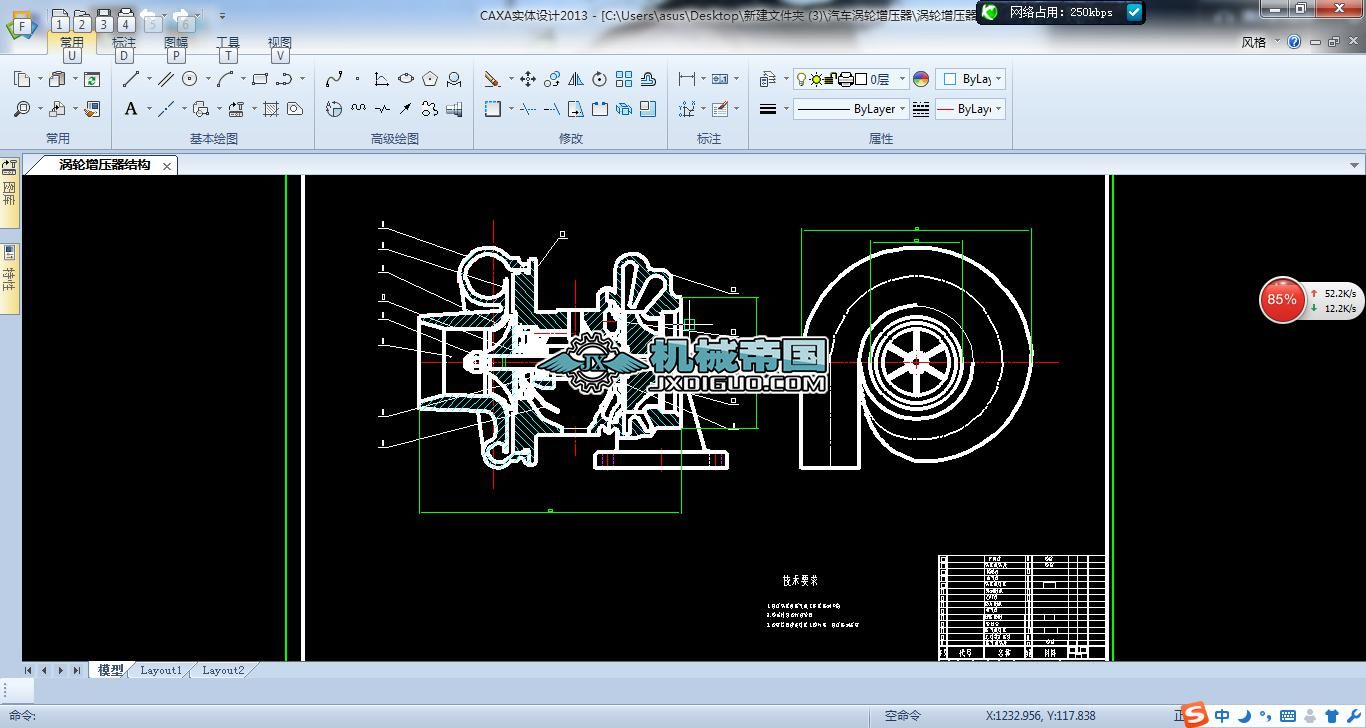Image resolution: width=1366 pixels, height=728 pixels.
Task: Toggle the Sogou Chinese input mode indicator
Action: click(1222, 716)
